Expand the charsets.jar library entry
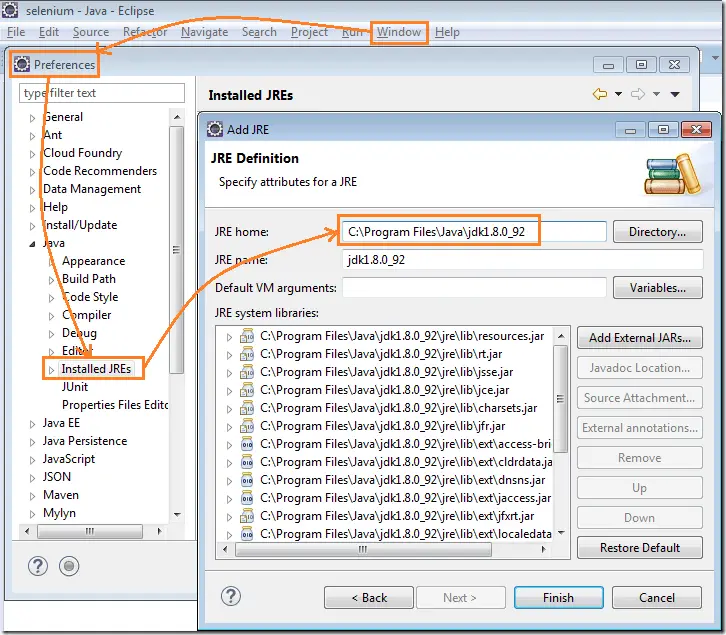The image size is (726, 635). (229, 409)
